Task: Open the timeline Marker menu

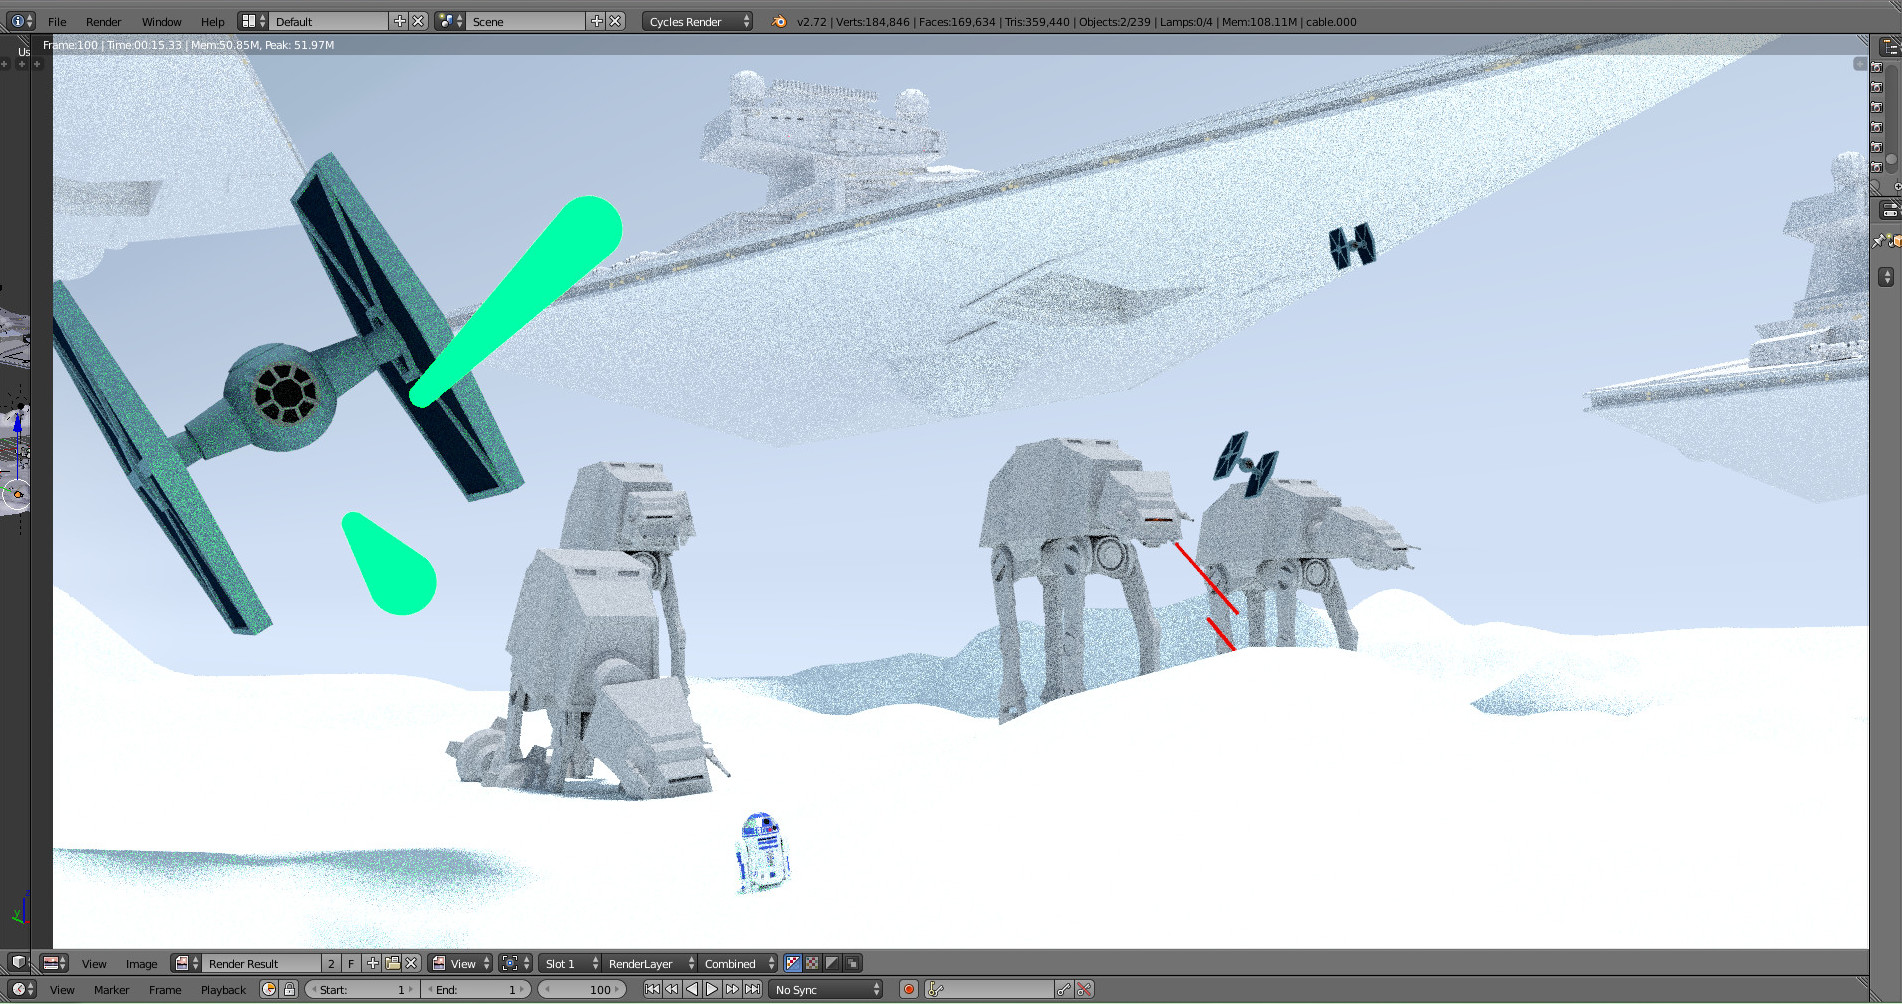Action: (x=111, y=989)
